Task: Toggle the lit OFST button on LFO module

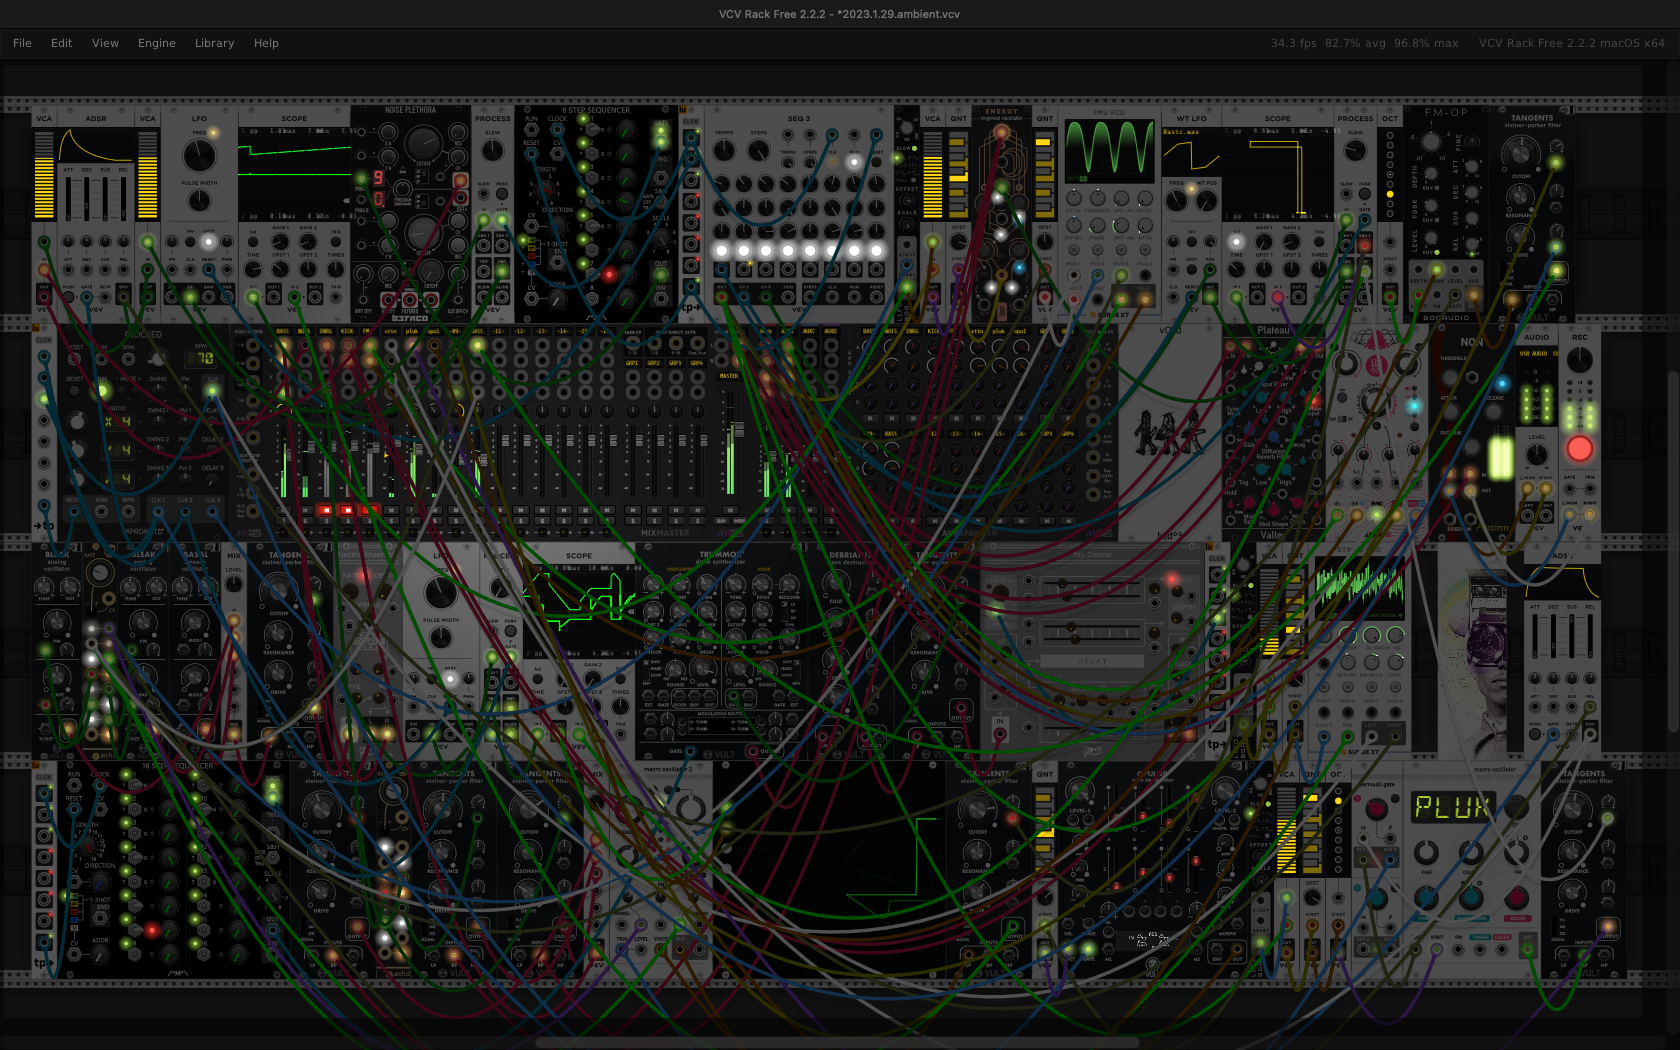Action: [208, 241]
